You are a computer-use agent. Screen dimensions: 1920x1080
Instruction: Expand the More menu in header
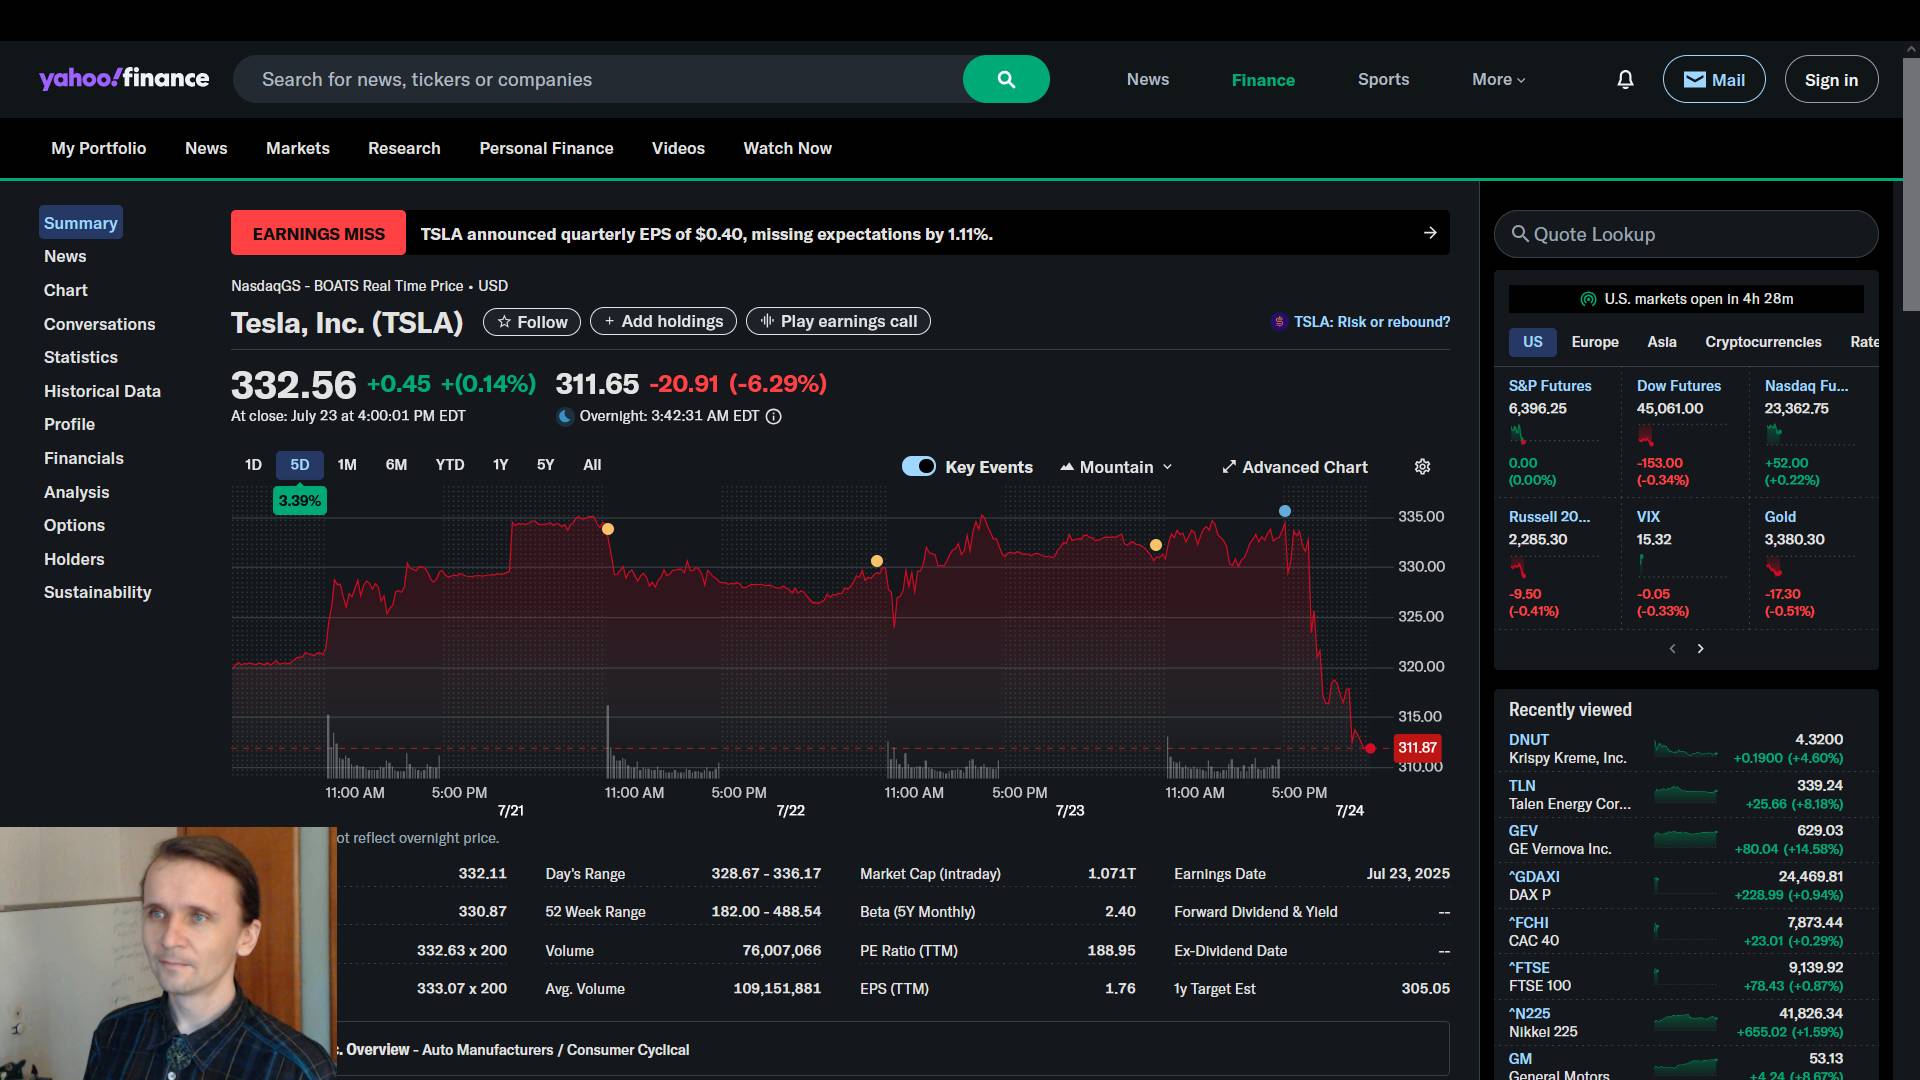point(1498,79)
